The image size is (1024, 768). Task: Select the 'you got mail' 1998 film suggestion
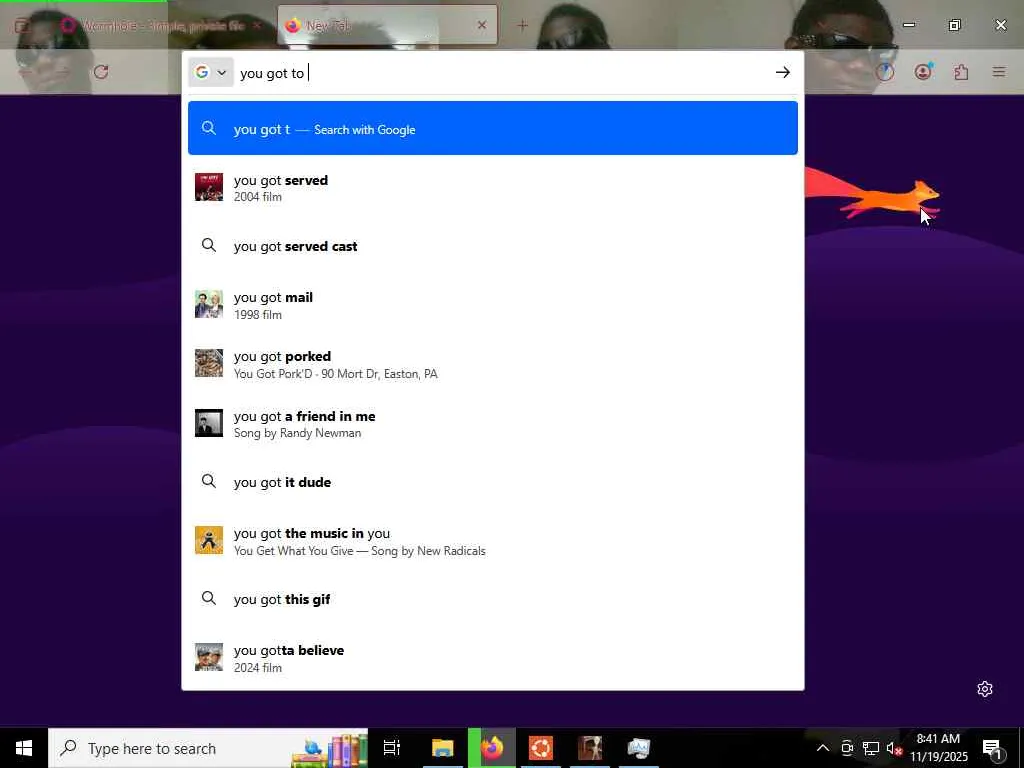492,305
